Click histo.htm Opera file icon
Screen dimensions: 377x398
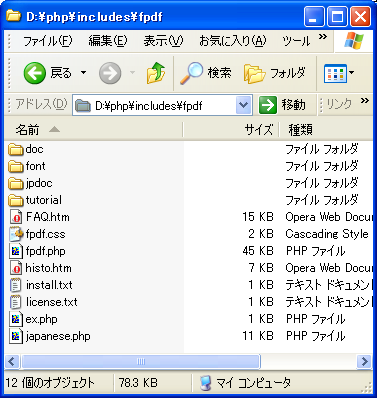point(16,268)
